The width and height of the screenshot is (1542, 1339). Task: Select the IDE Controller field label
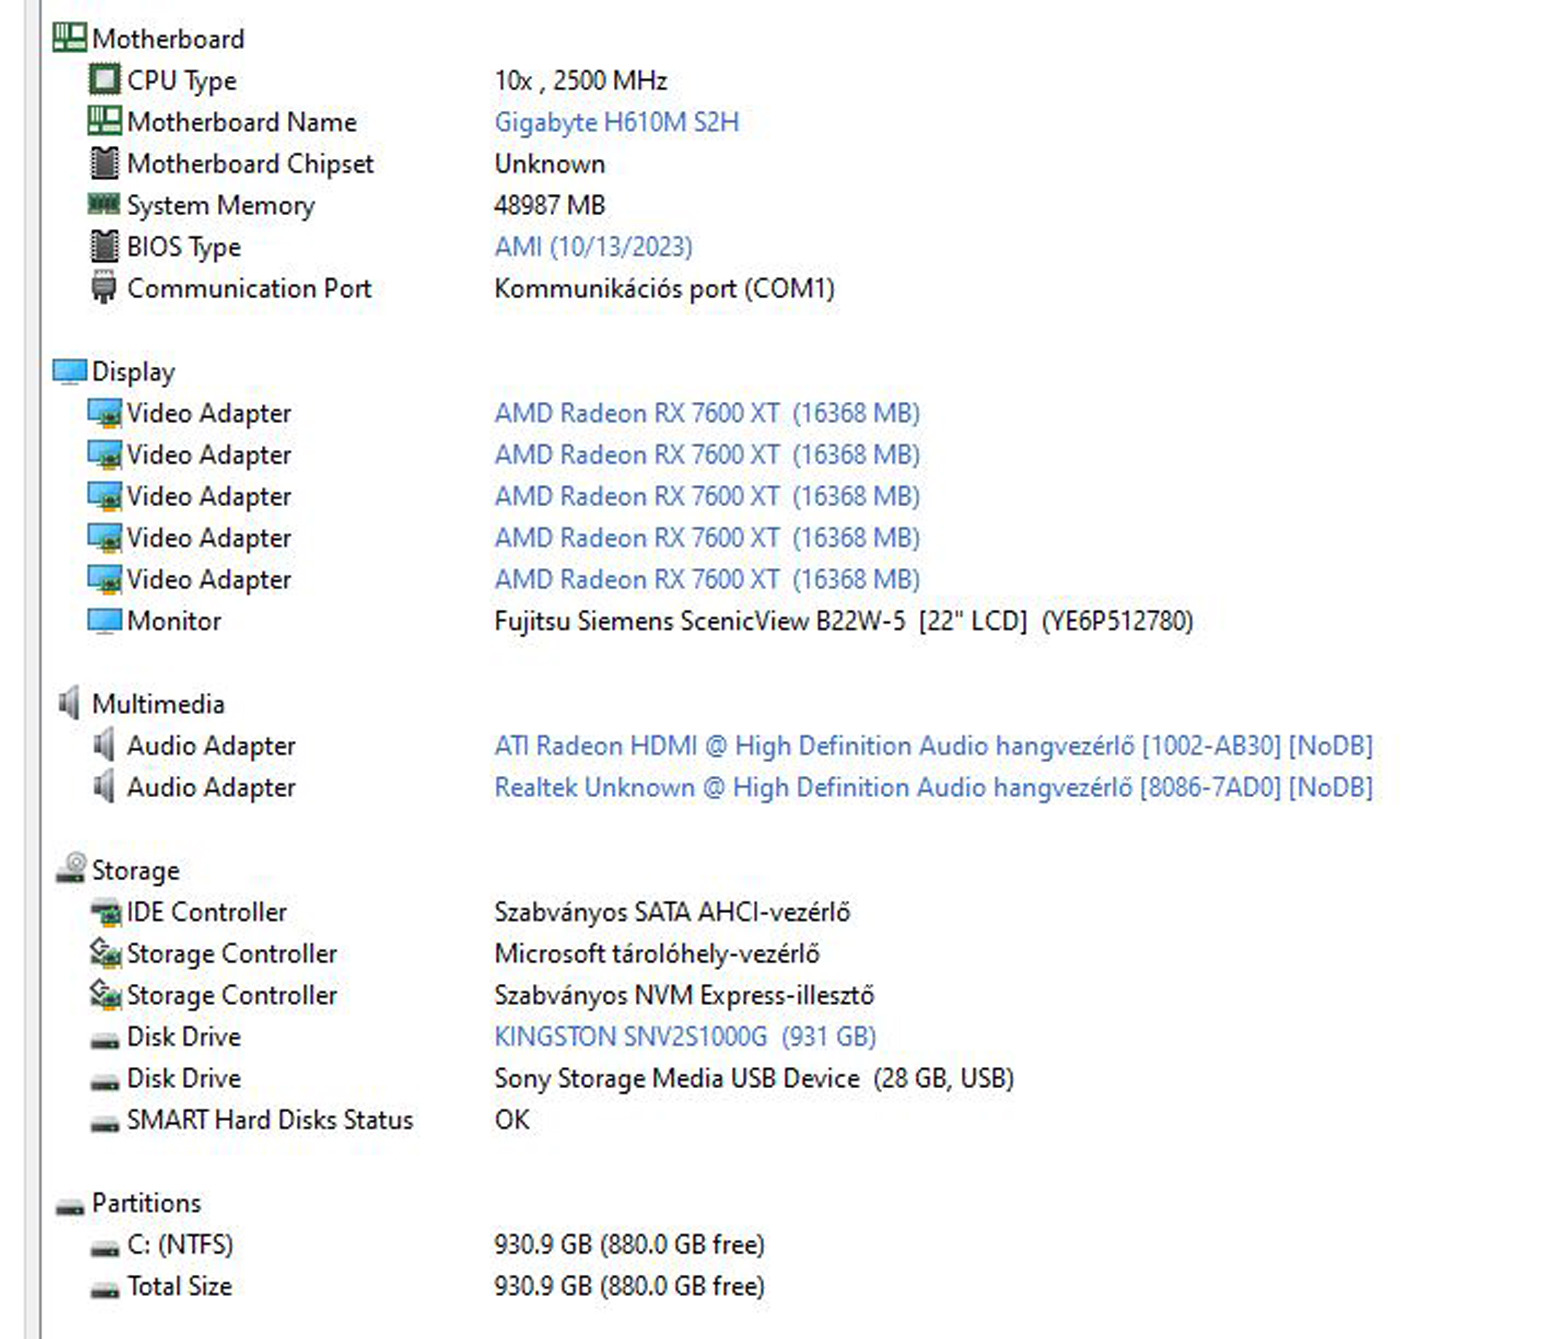pyautogui.click(x=206, y=912)
